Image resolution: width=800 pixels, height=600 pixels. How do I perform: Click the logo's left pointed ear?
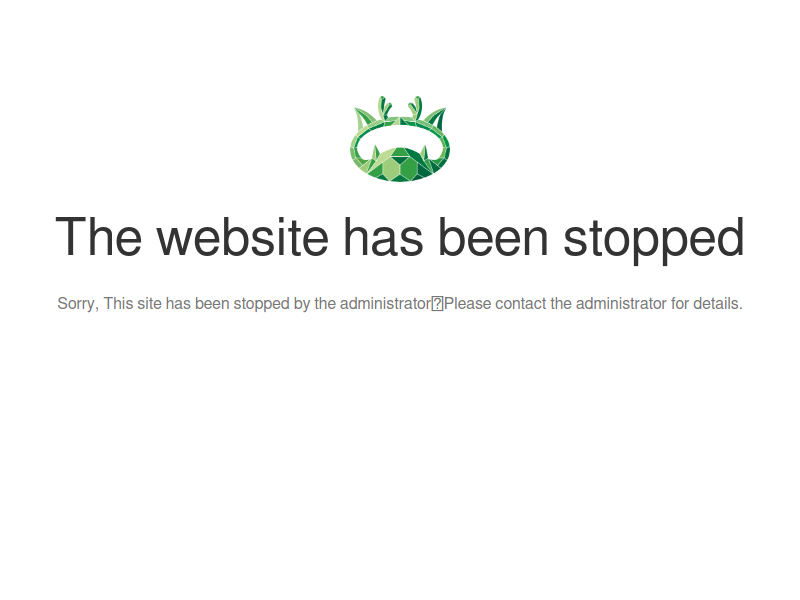pos(365,120)
